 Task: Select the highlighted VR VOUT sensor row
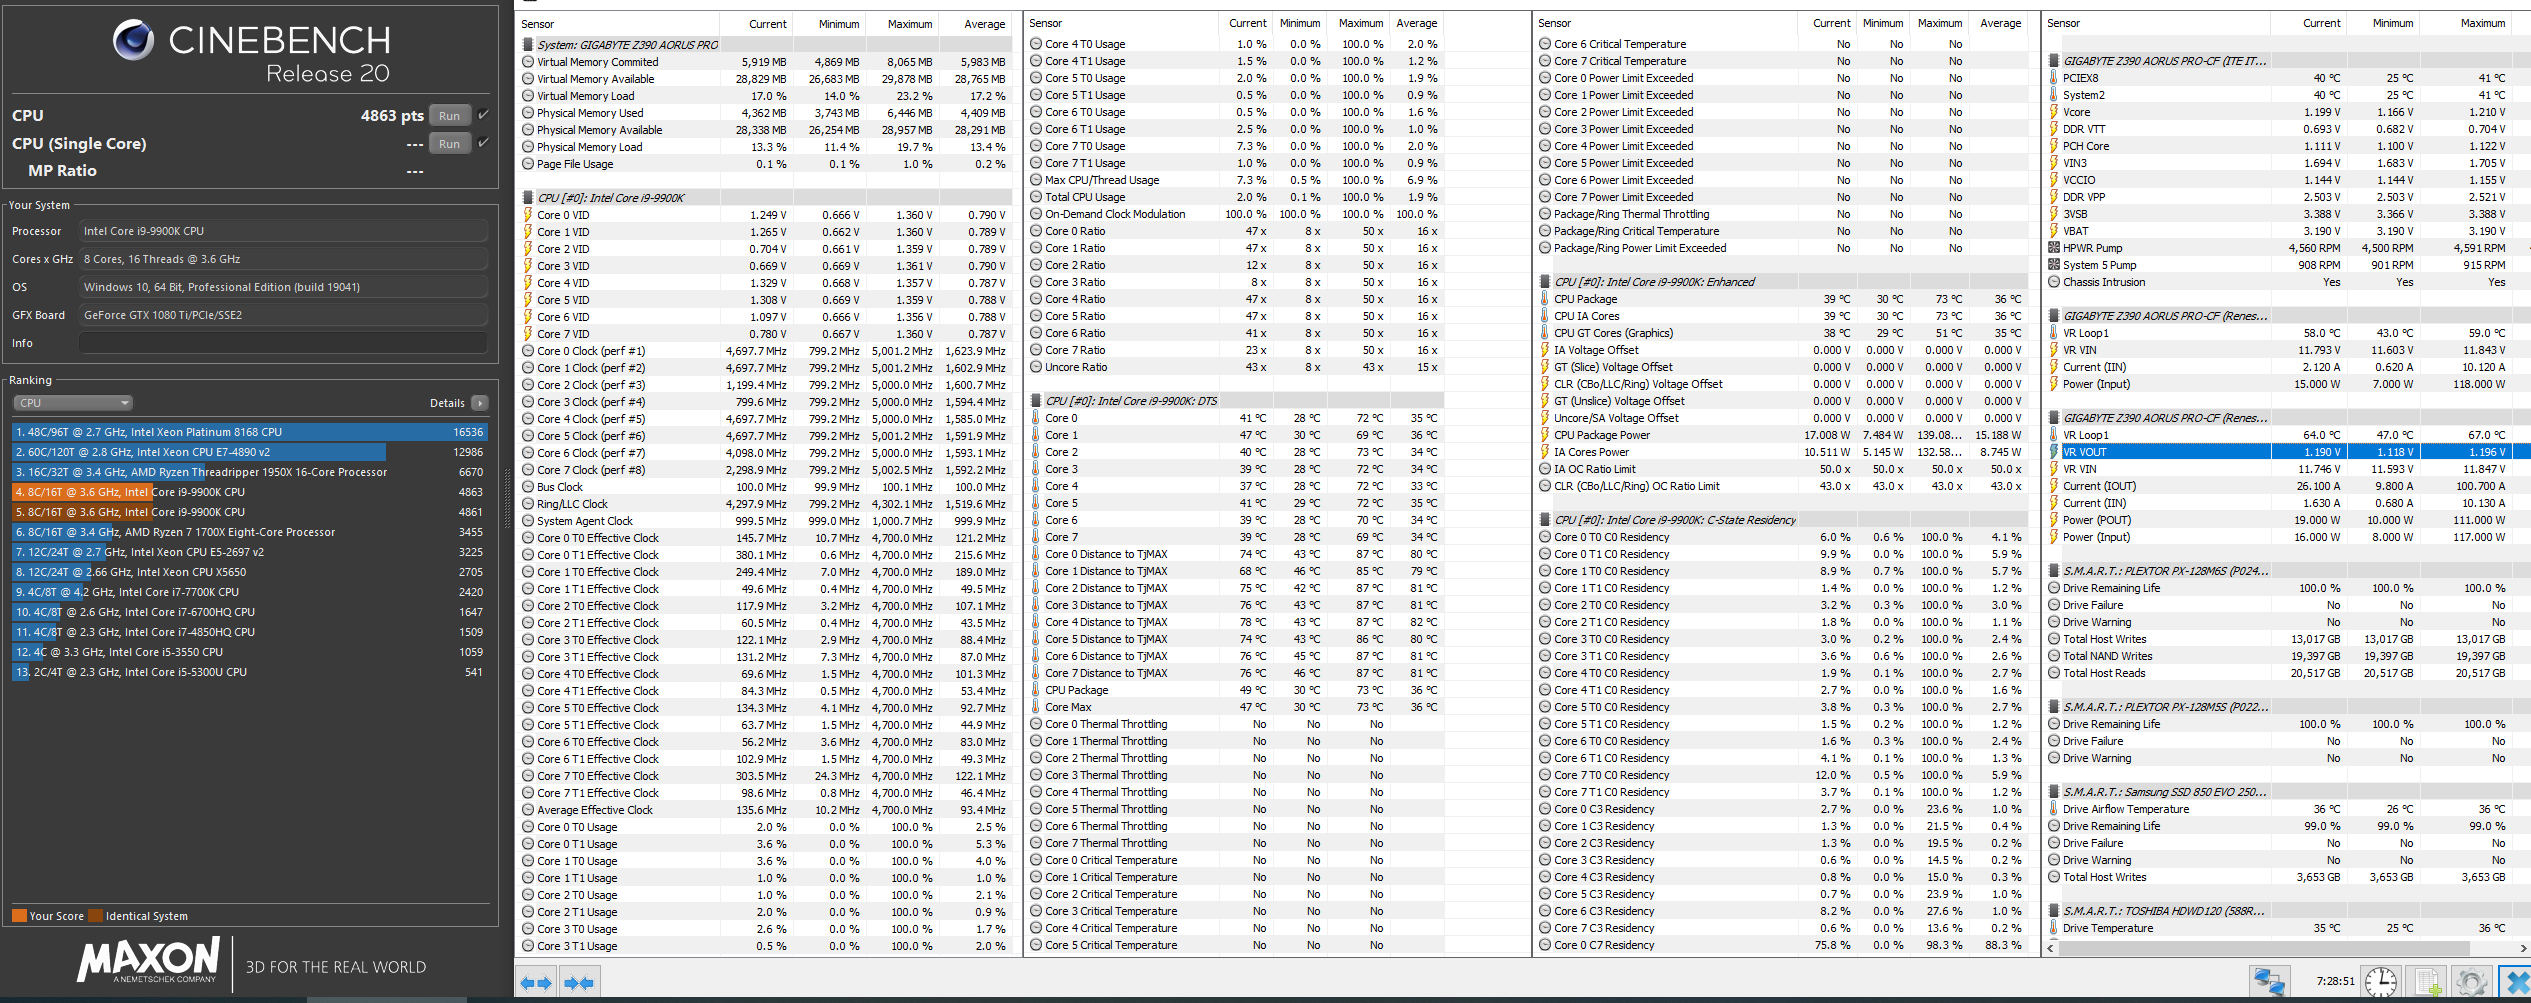pyautogui.click(x=2288, y=452)
